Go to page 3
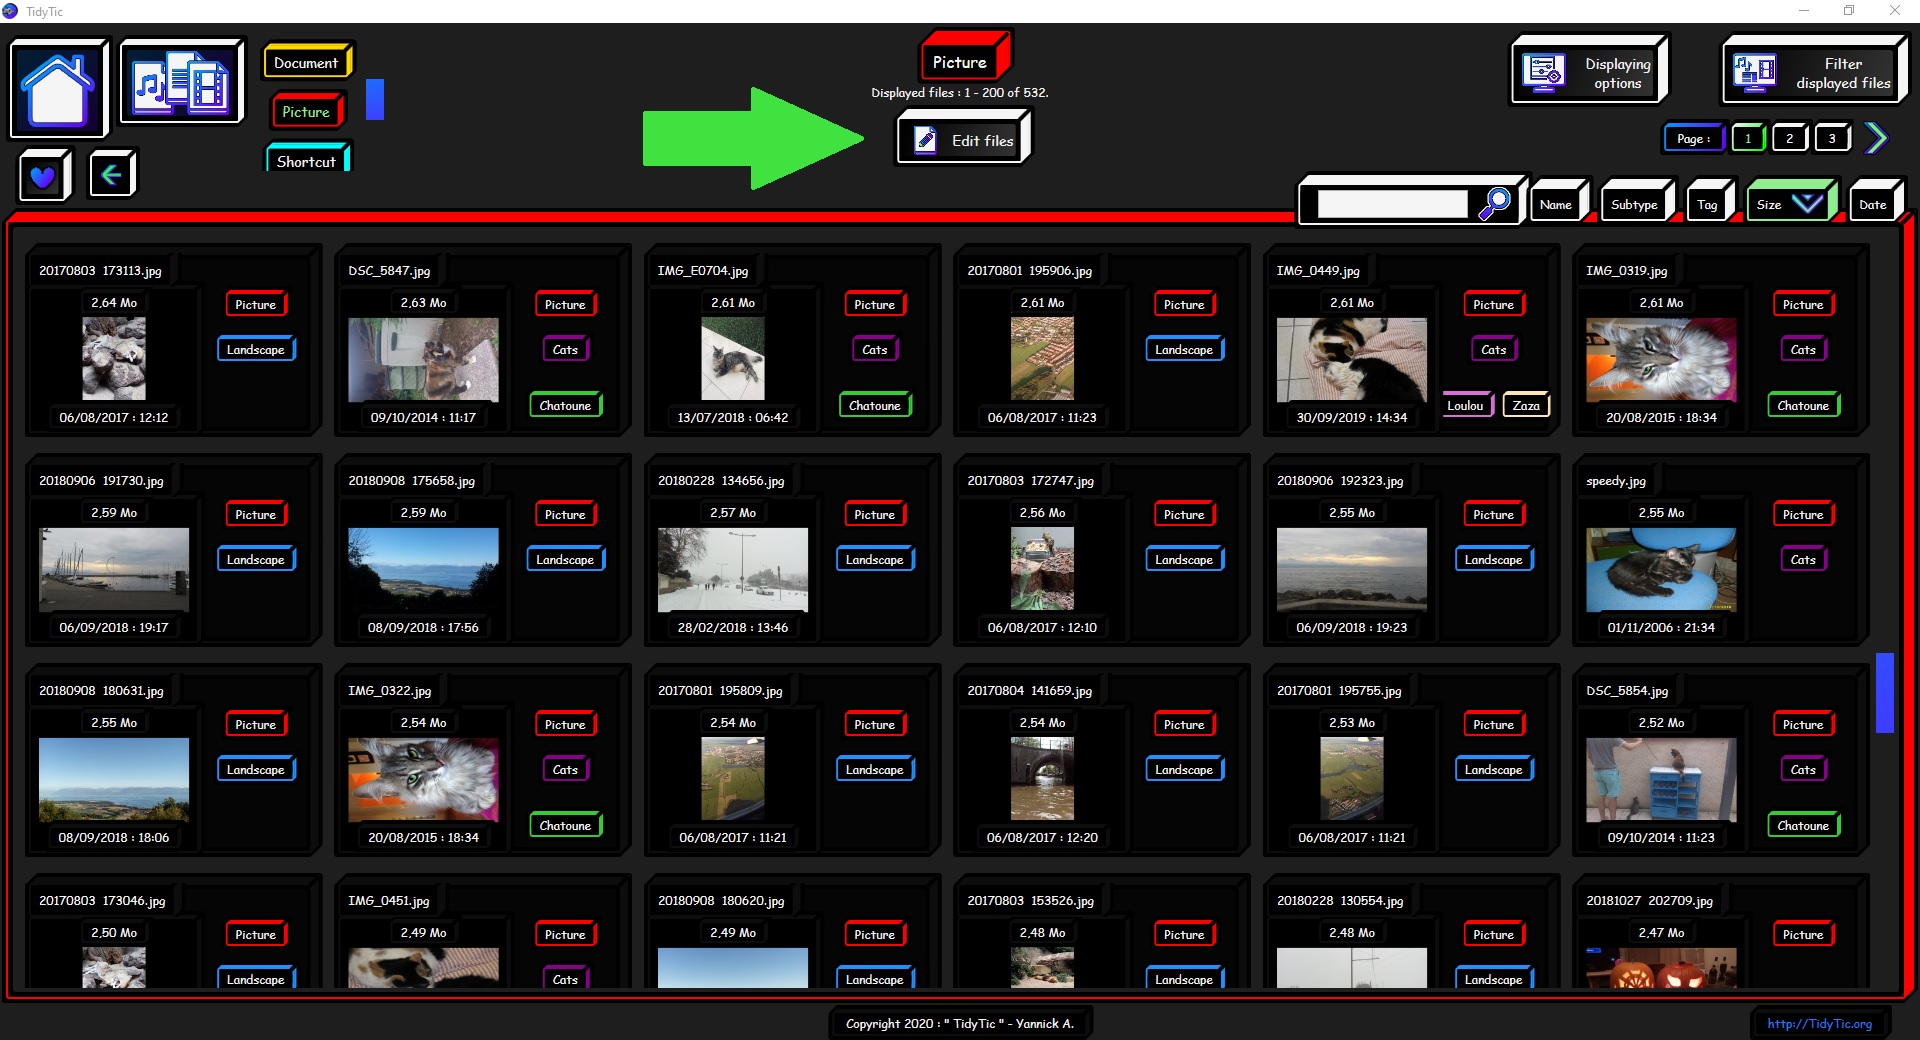 click(x=1832, y=138)
